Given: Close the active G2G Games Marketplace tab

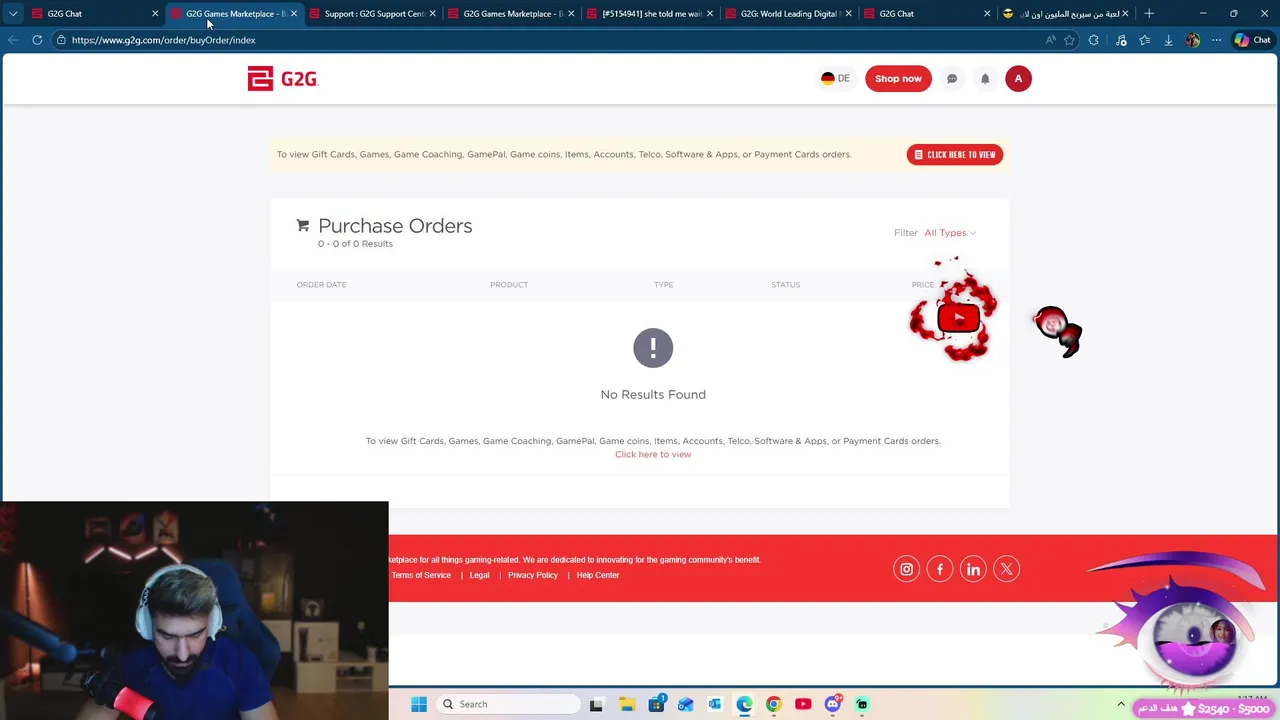Looking at the screenshot, I should click(294, 14).
